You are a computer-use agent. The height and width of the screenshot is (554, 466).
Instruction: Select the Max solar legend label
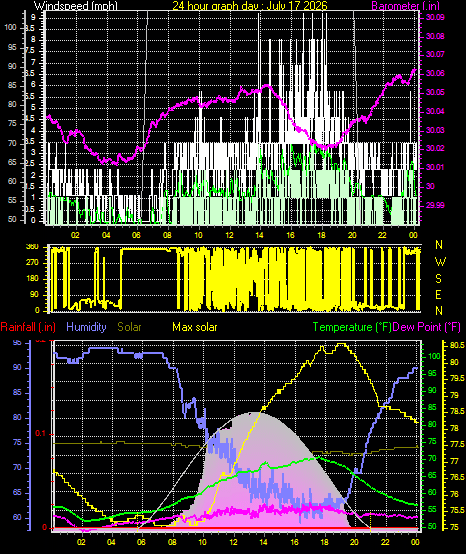195,327
